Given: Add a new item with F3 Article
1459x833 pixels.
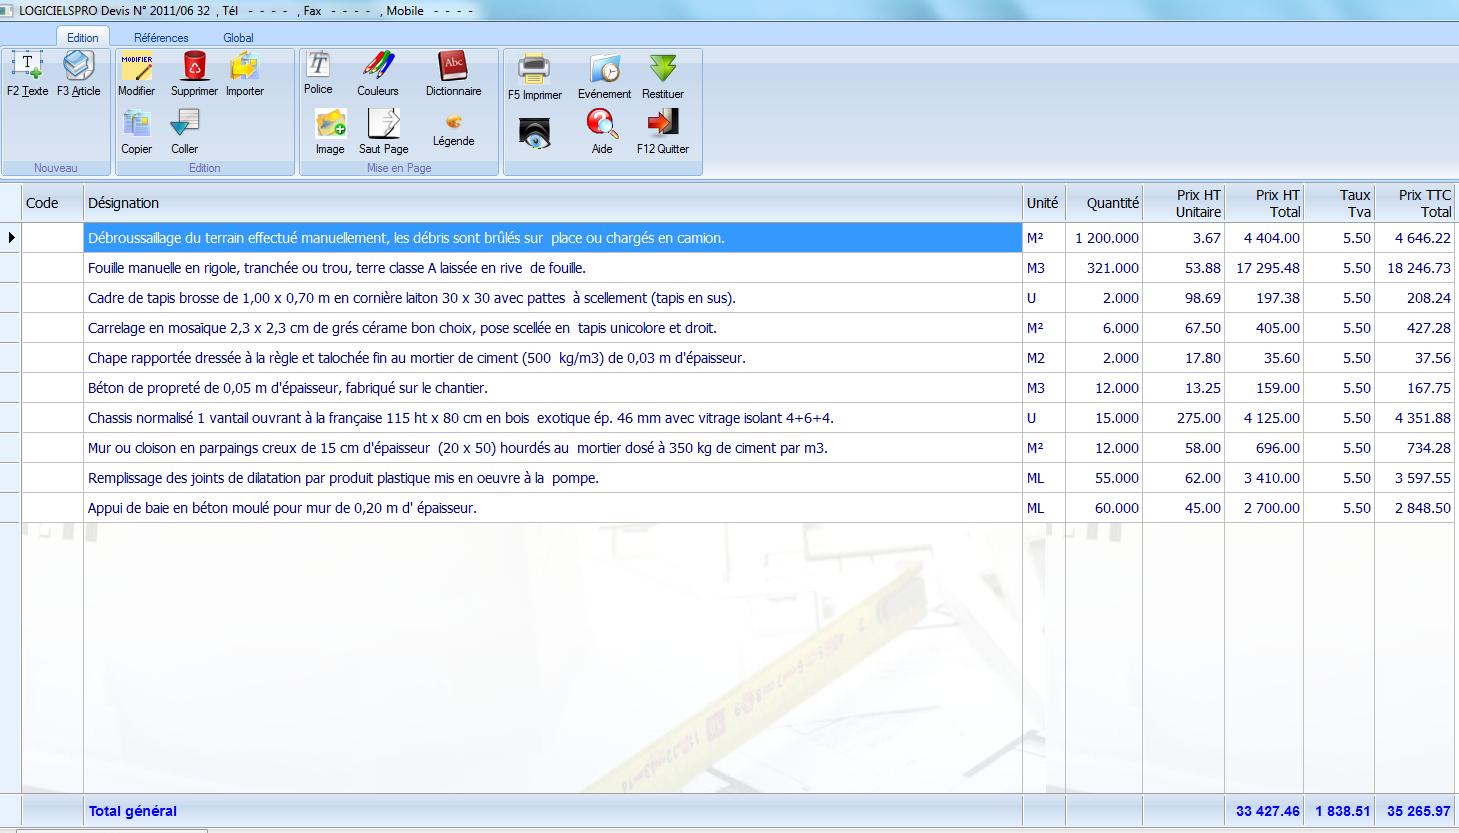Looking at the screenshot, I should point(78,67).
